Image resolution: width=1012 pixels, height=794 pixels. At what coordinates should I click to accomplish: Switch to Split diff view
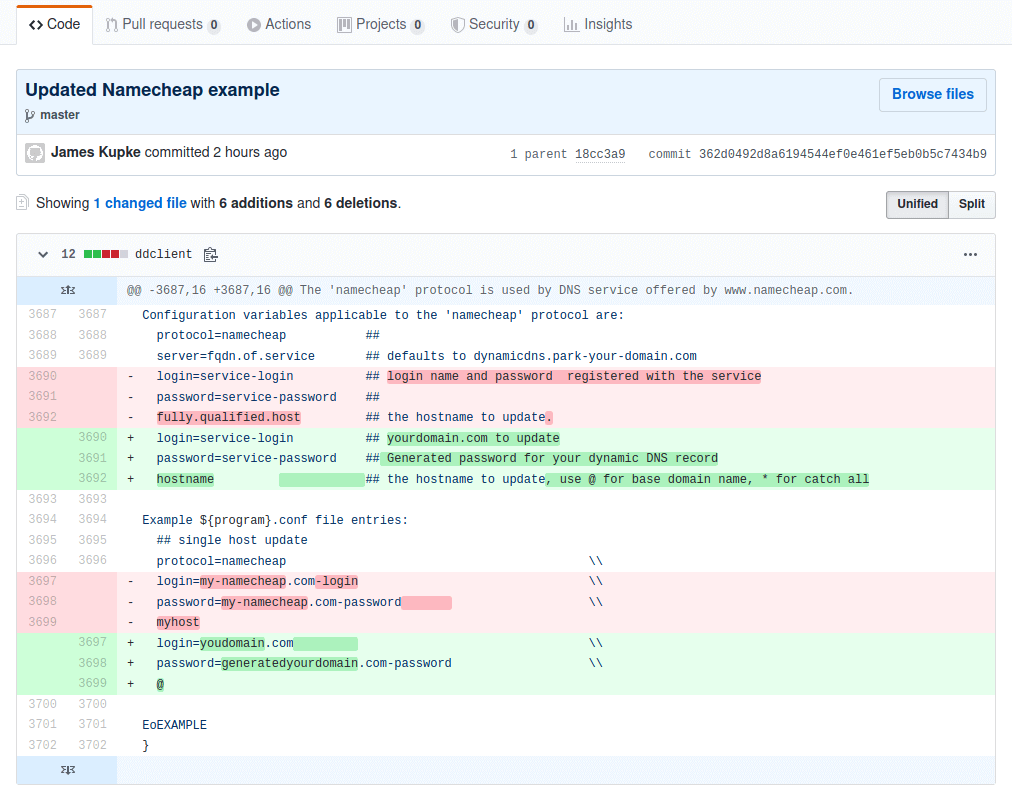(971, 204)
